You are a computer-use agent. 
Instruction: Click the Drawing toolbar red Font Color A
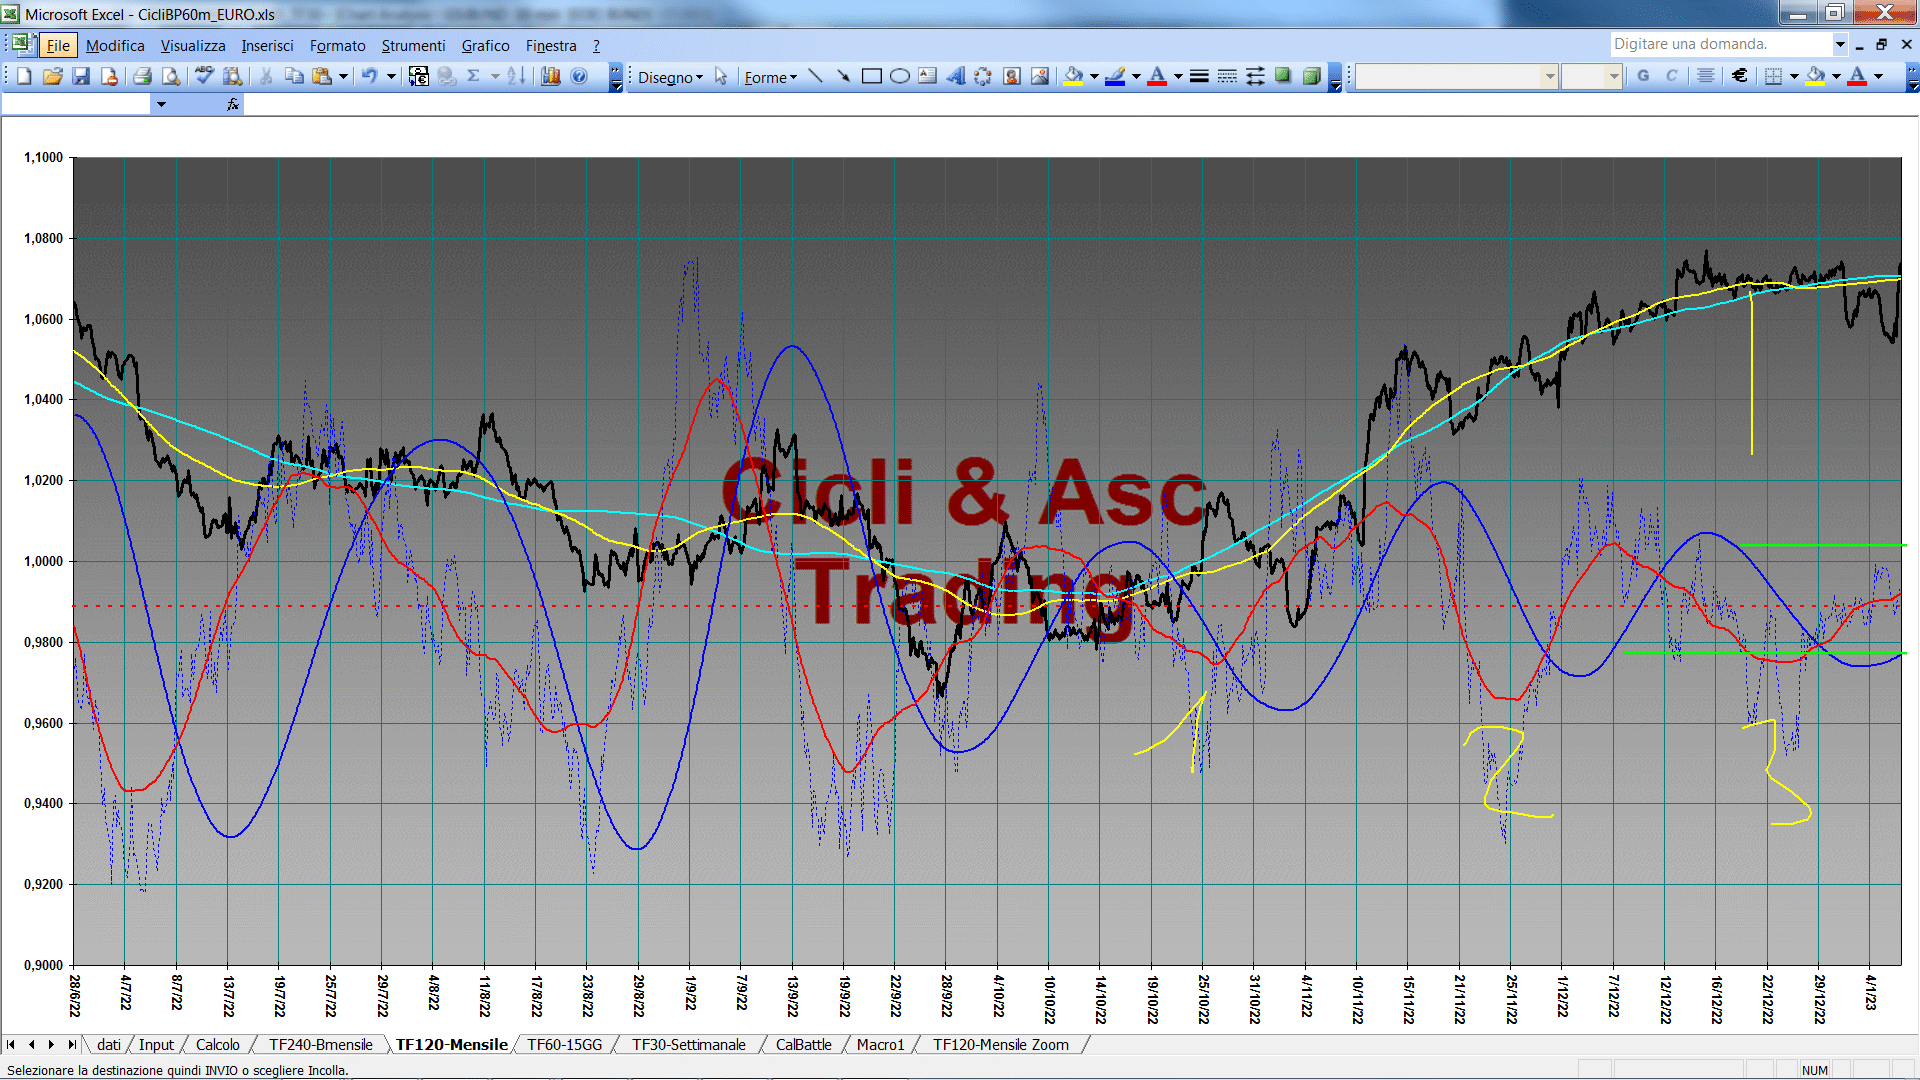[1157, 76]
